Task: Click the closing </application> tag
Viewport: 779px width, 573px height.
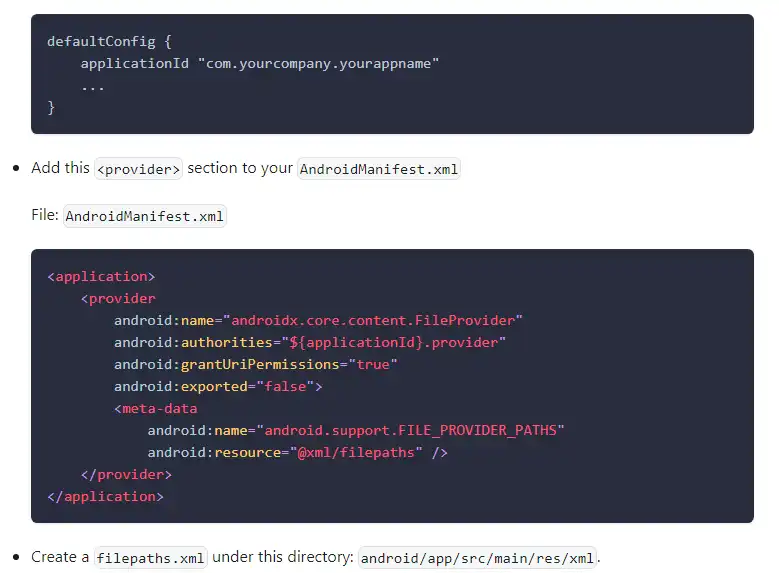Action: tap(105, 496)
